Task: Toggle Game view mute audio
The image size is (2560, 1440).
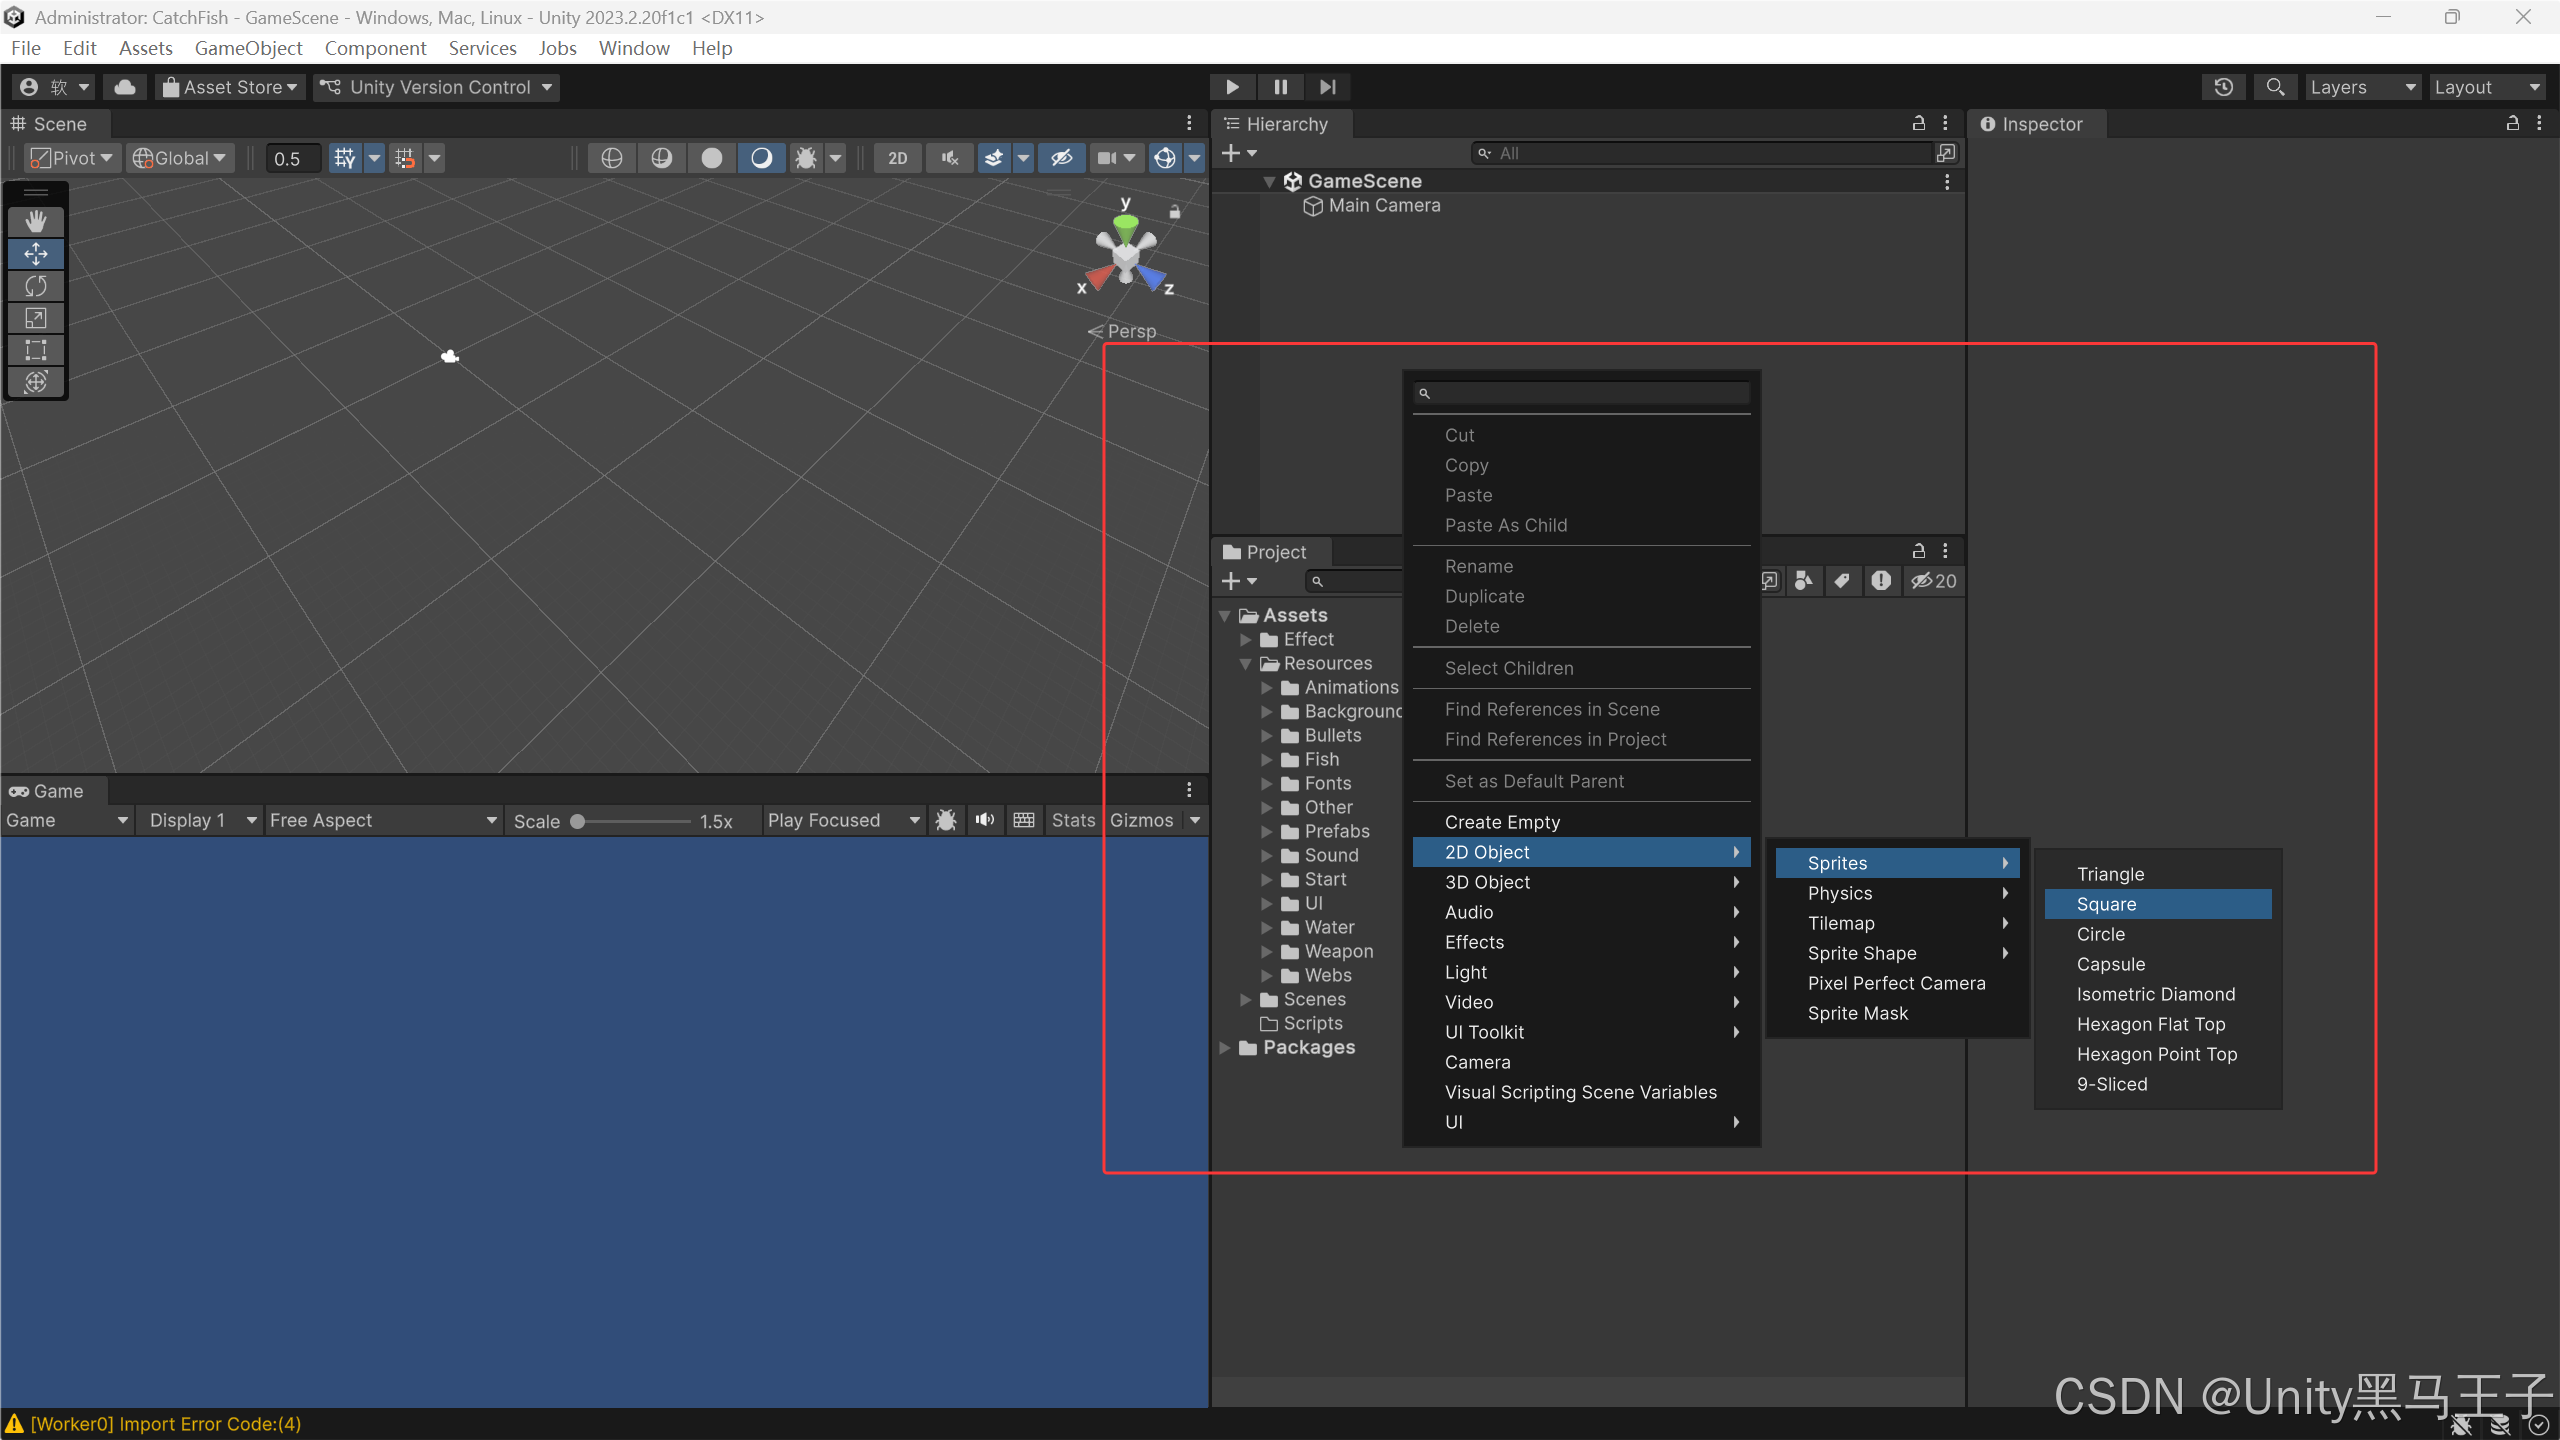Action: (985, 820)
